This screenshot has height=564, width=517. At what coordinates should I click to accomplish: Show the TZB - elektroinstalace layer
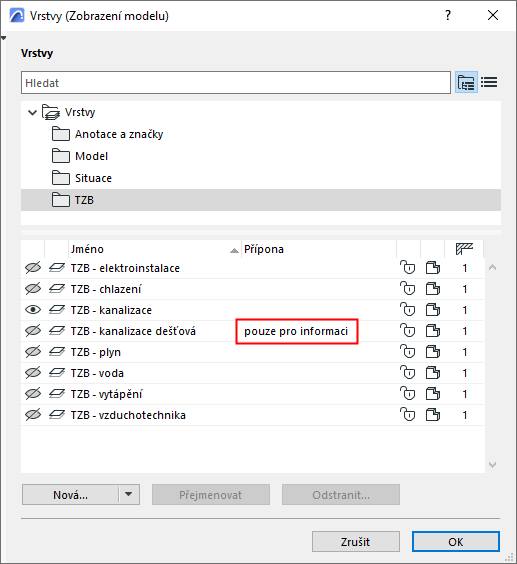coord(33,268)
